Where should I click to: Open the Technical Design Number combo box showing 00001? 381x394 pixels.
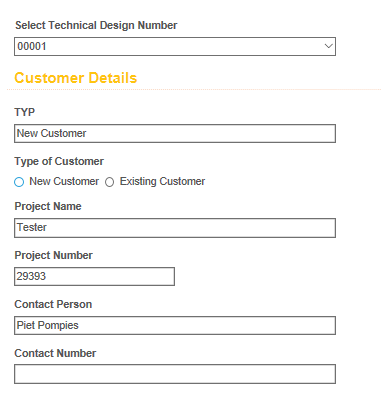[175, 46]
